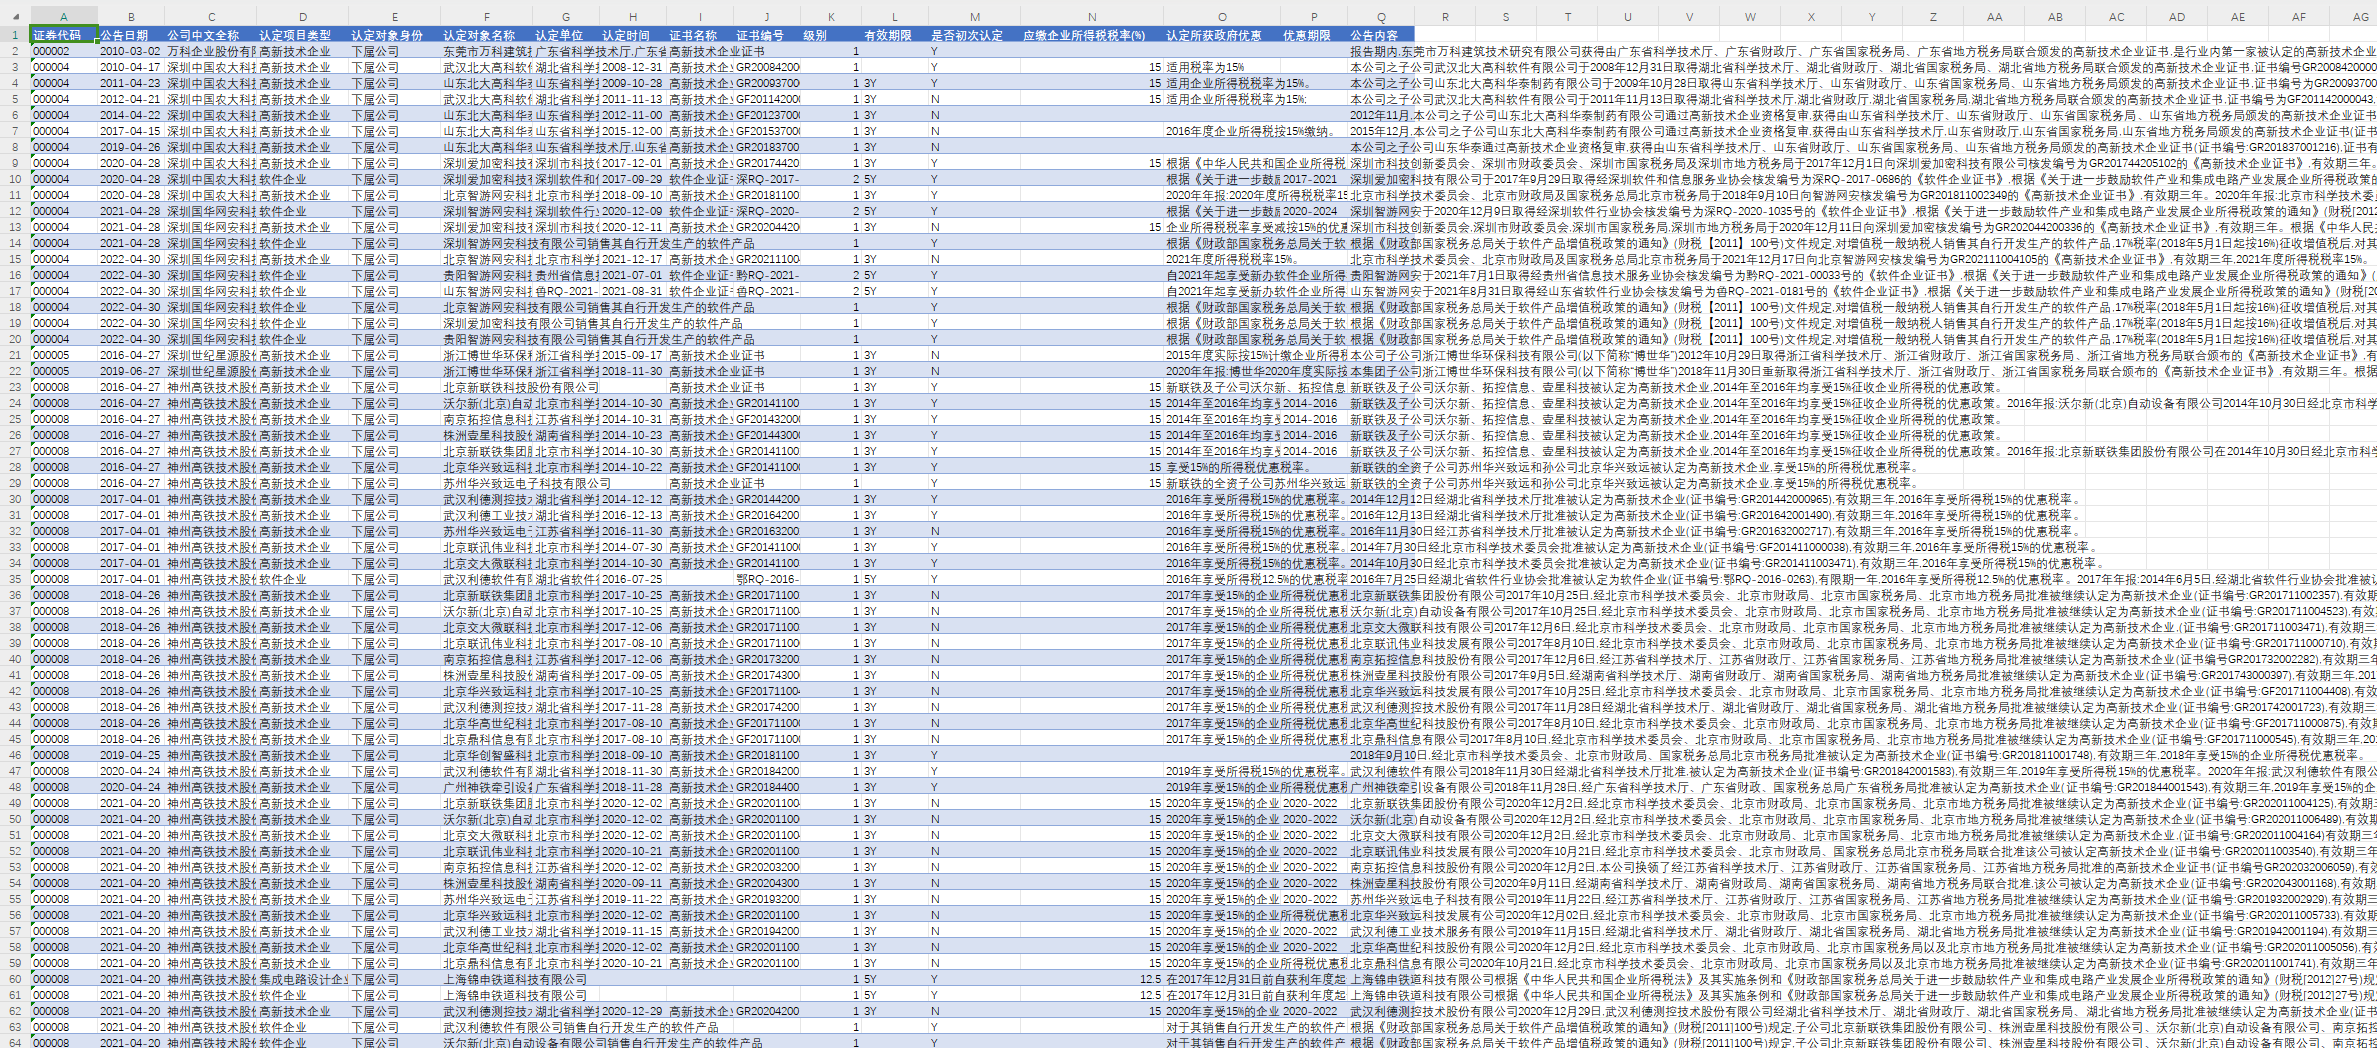Select row 21 by its row number
This screenshot has height=1048, width=2377.
click(x=15, y=355)
